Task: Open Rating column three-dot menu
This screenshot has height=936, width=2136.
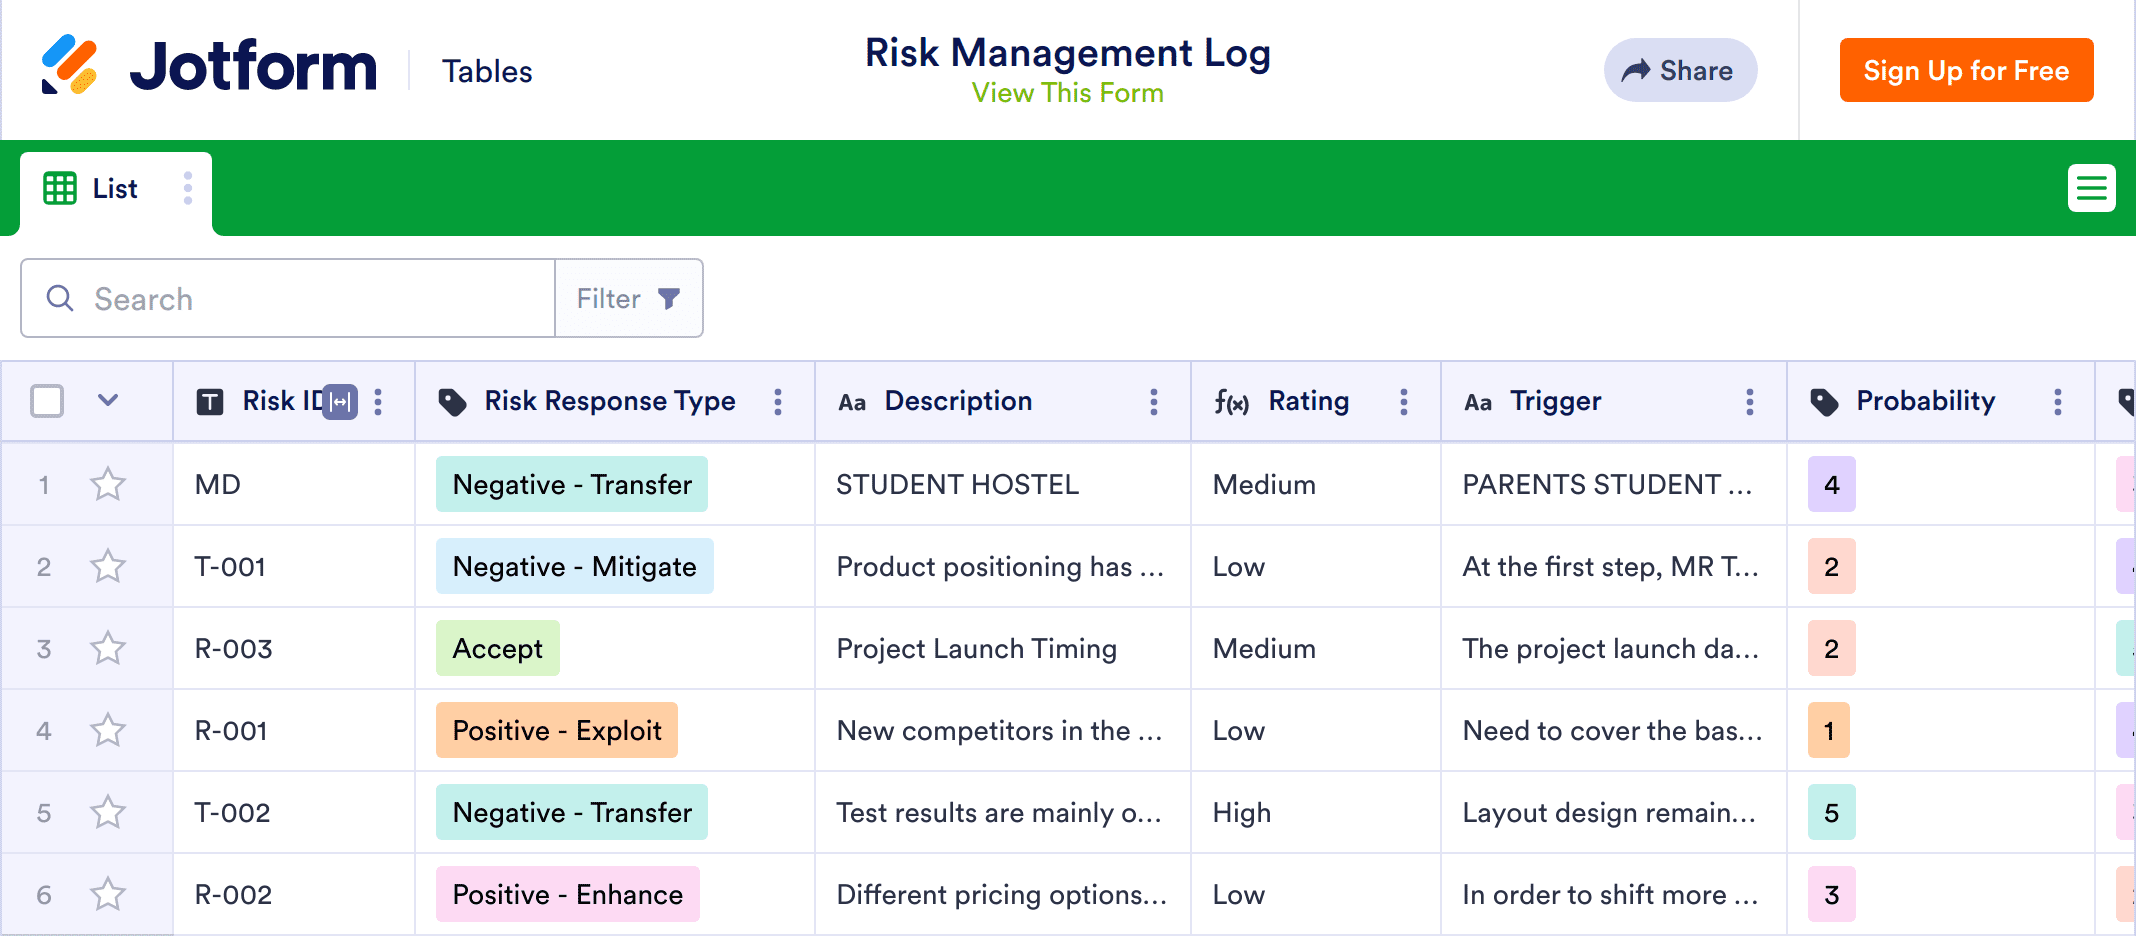Action: pyautogui.click(x=1404, y=402)
